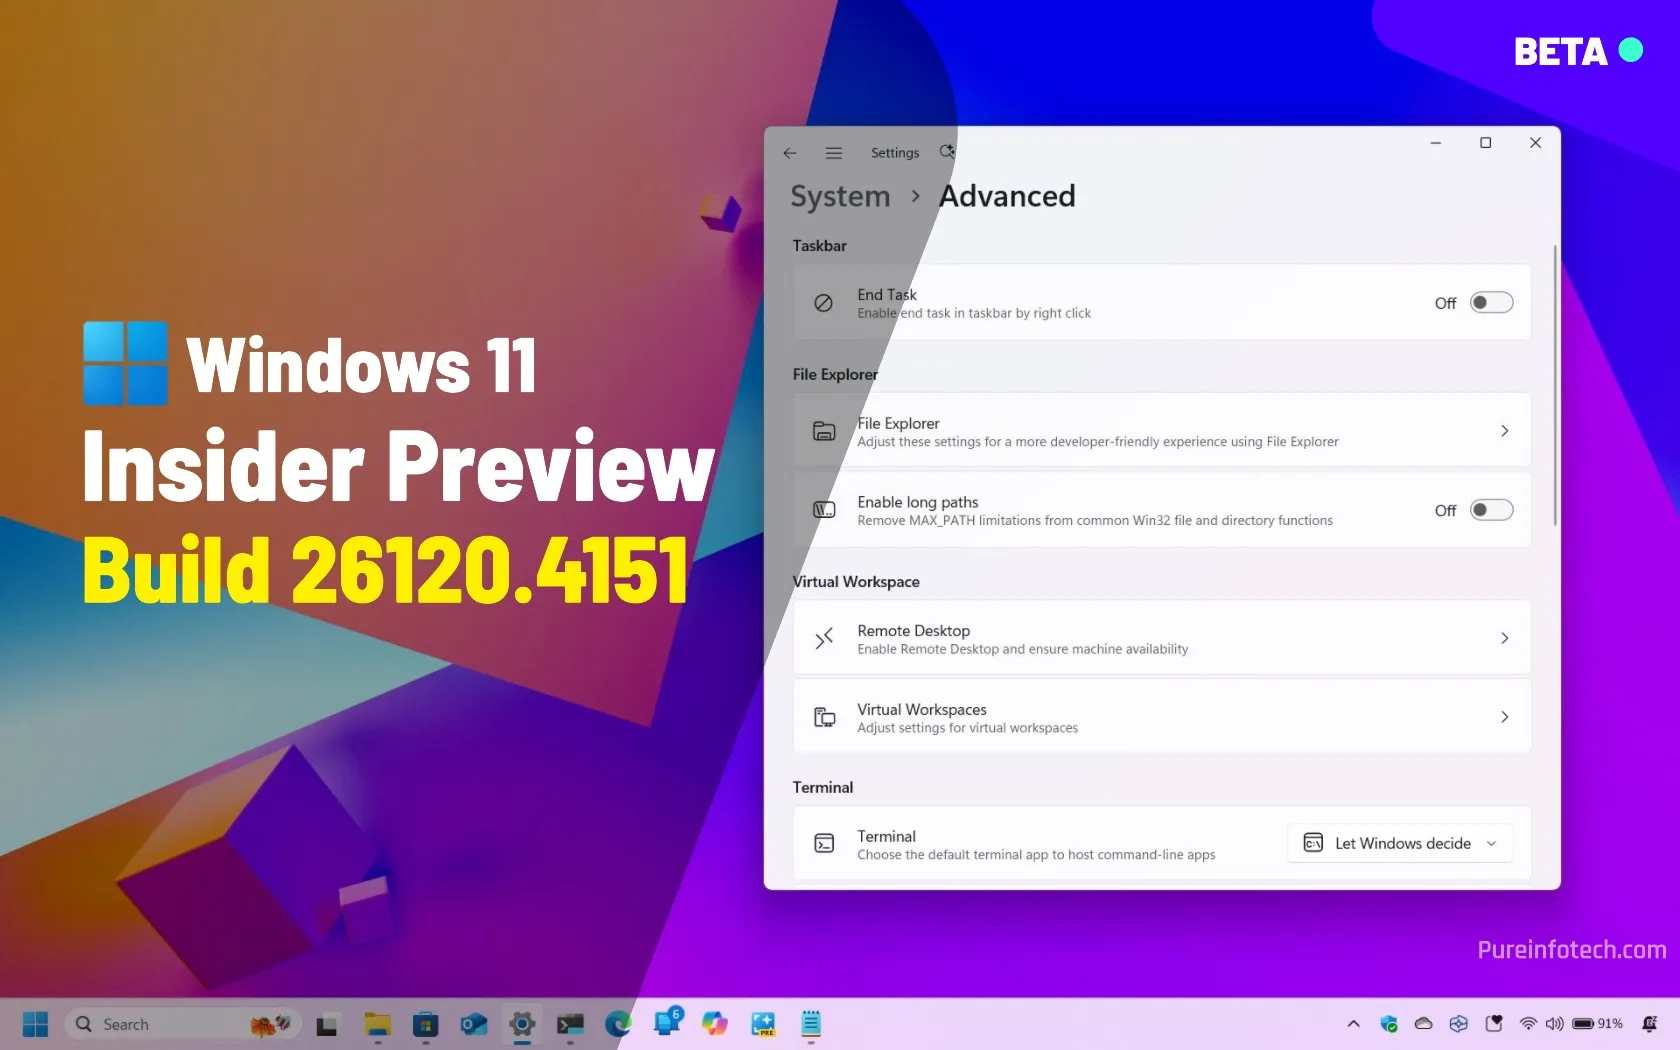
Task: Open the PRE-labeled app on taskbar
Action: [x=763, y=1024]
